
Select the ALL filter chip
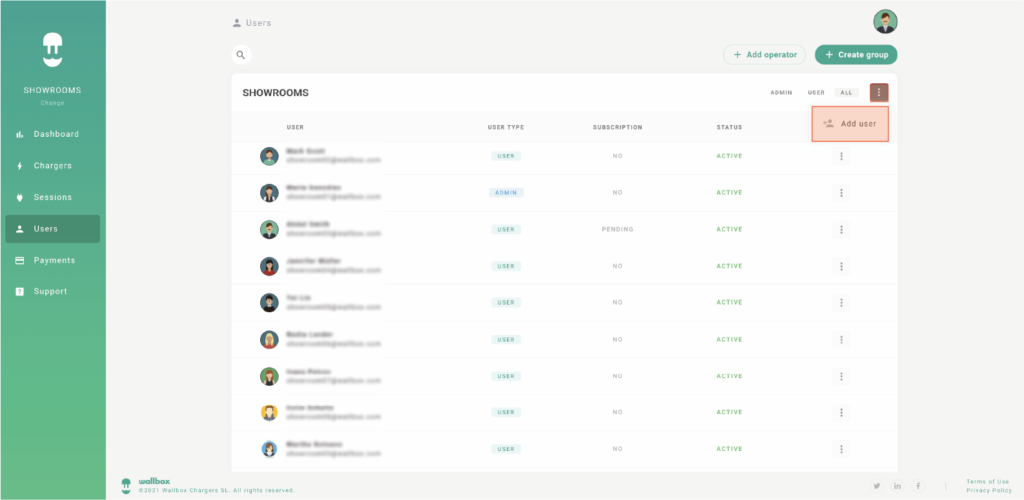coord(846,93)
